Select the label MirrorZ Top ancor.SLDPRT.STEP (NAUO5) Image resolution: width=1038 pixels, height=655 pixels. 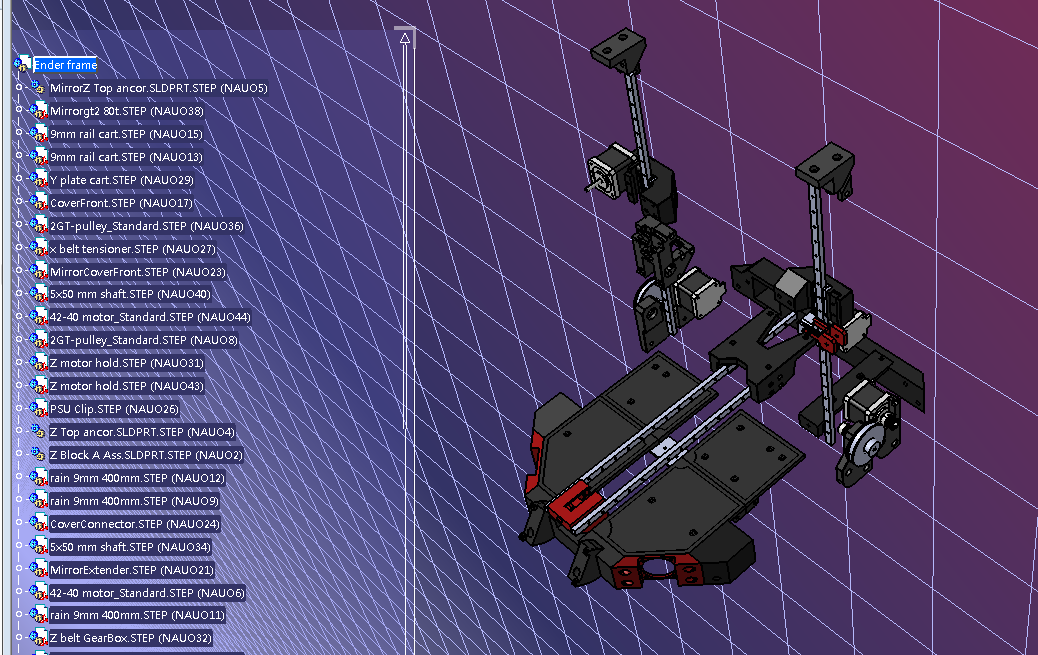tap(159, 88)
